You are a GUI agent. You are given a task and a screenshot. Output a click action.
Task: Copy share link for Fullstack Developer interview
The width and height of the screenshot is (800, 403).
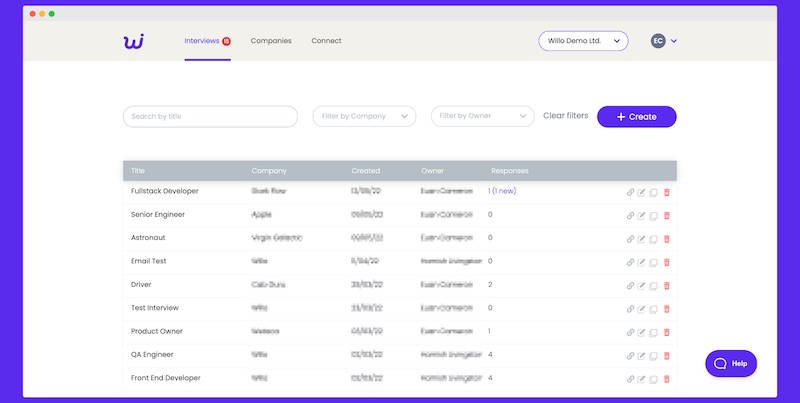click(x=630, y=192)
